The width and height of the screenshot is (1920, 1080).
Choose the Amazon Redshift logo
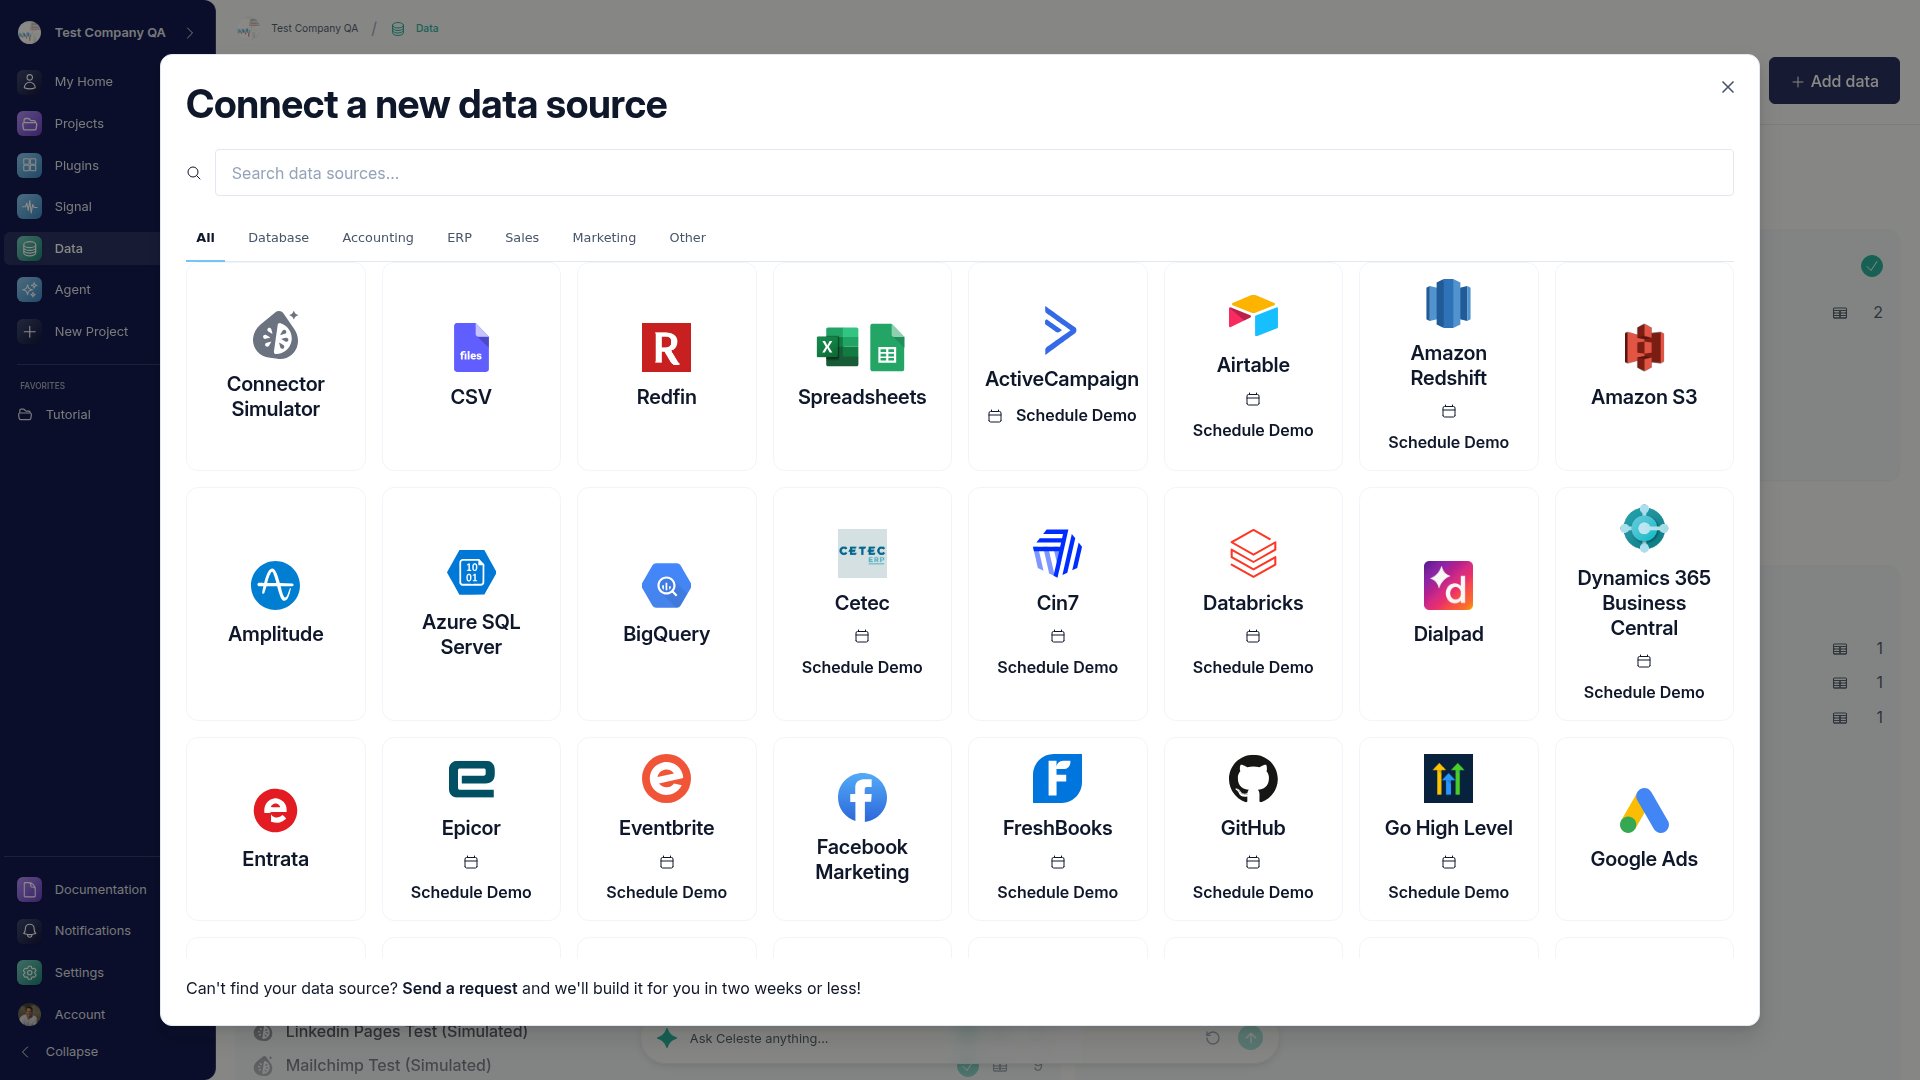click(1448, 303)
